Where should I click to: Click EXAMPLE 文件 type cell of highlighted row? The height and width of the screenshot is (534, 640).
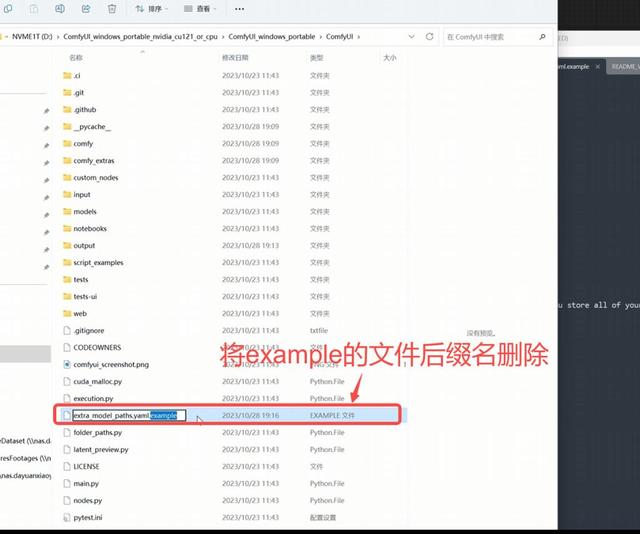332,415
